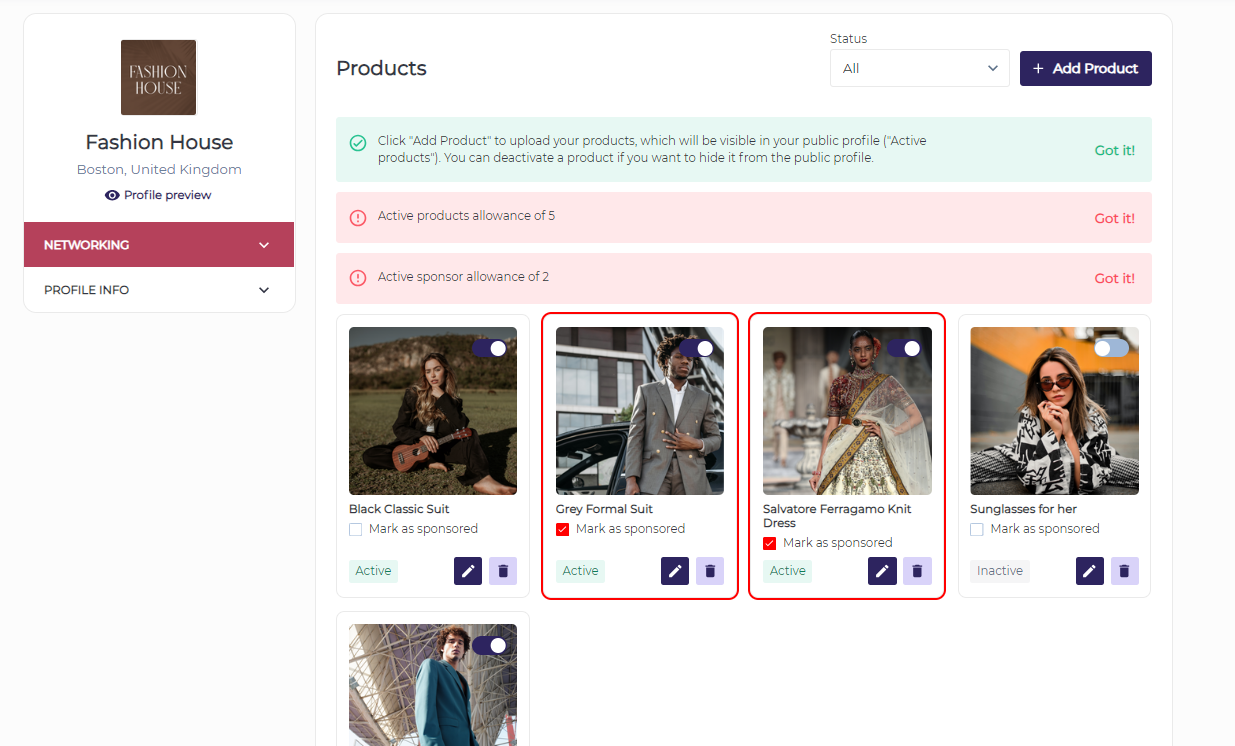Click the alert icon beside products allowance
Image resolution: width=1235 pixels, height=746 pixels.
pyautogui.click(x=358, y=217)
